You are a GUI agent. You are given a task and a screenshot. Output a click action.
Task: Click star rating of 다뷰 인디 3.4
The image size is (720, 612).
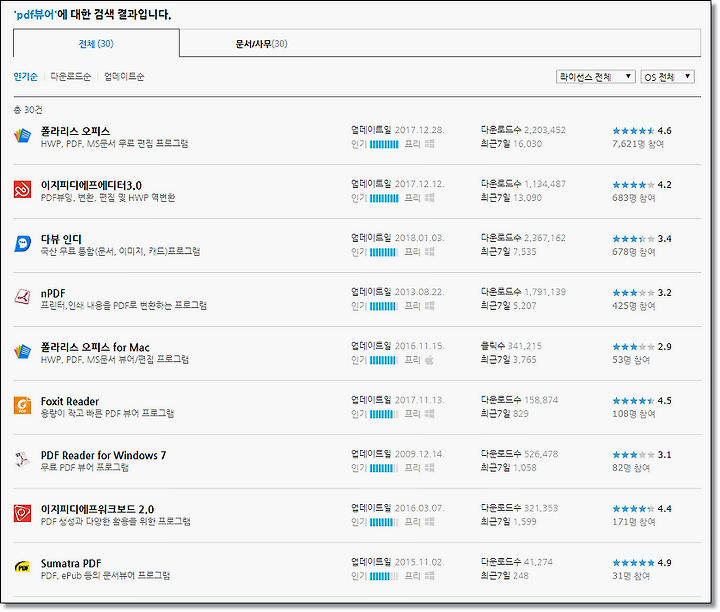click(x=633, y=239)
